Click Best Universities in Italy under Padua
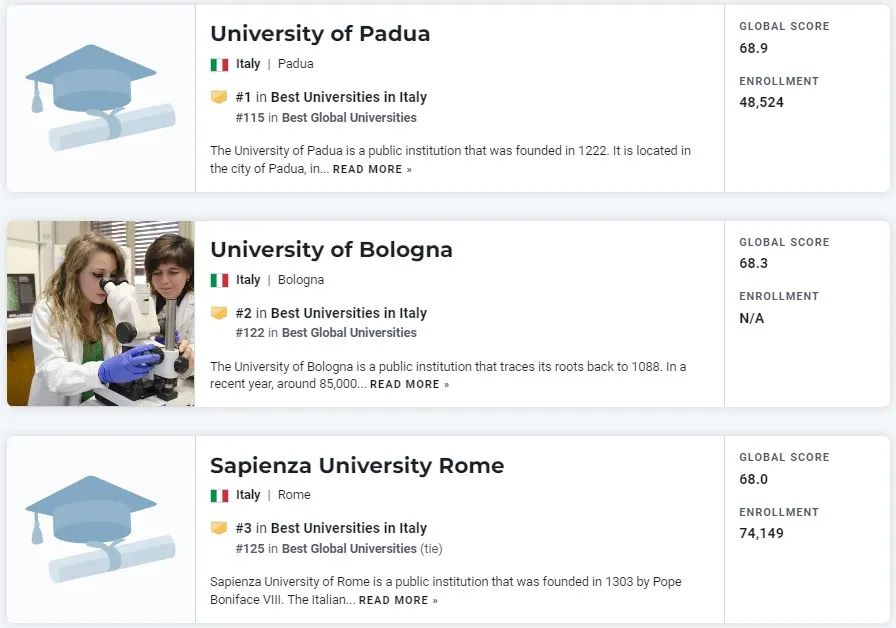896x628 pixels. (348, 97)
